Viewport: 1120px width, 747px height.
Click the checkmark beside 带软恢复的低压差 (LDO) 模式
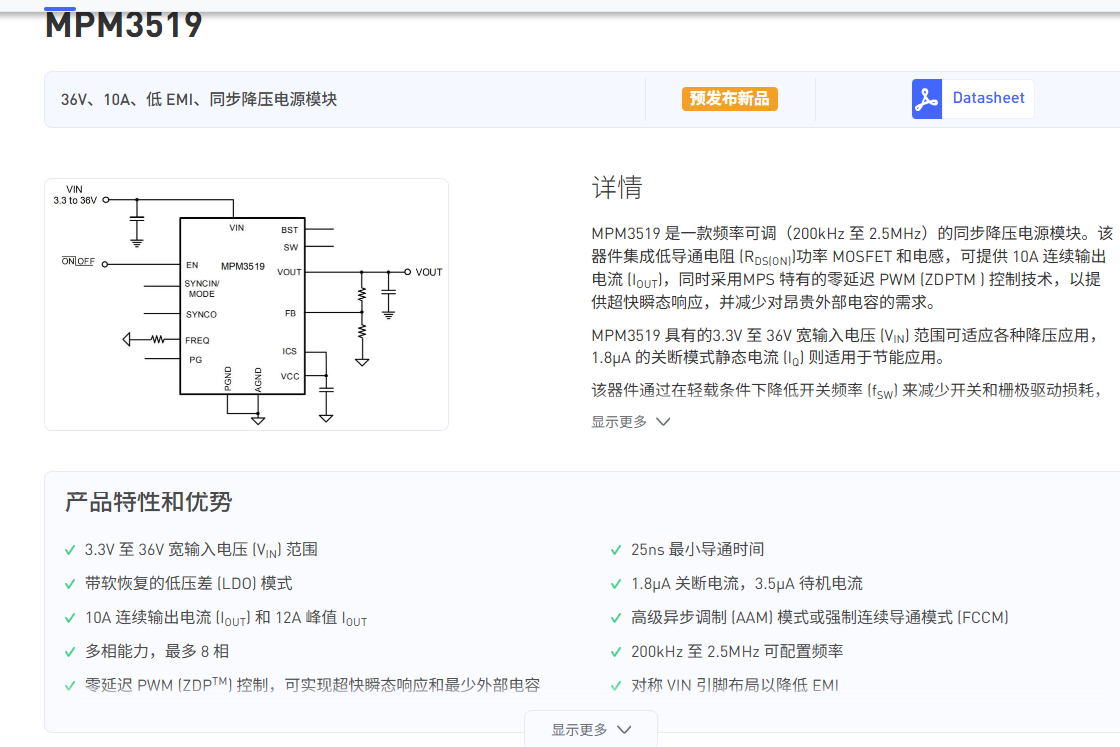(x=70, y=584)
